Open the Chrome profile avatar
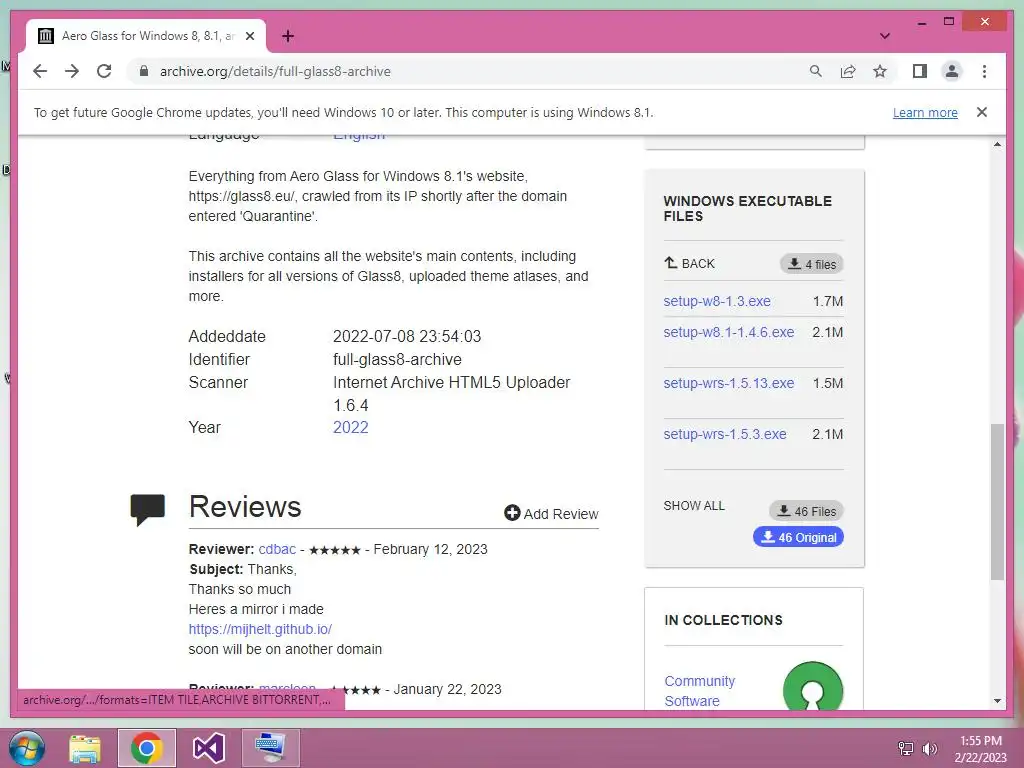 [952, 71]
